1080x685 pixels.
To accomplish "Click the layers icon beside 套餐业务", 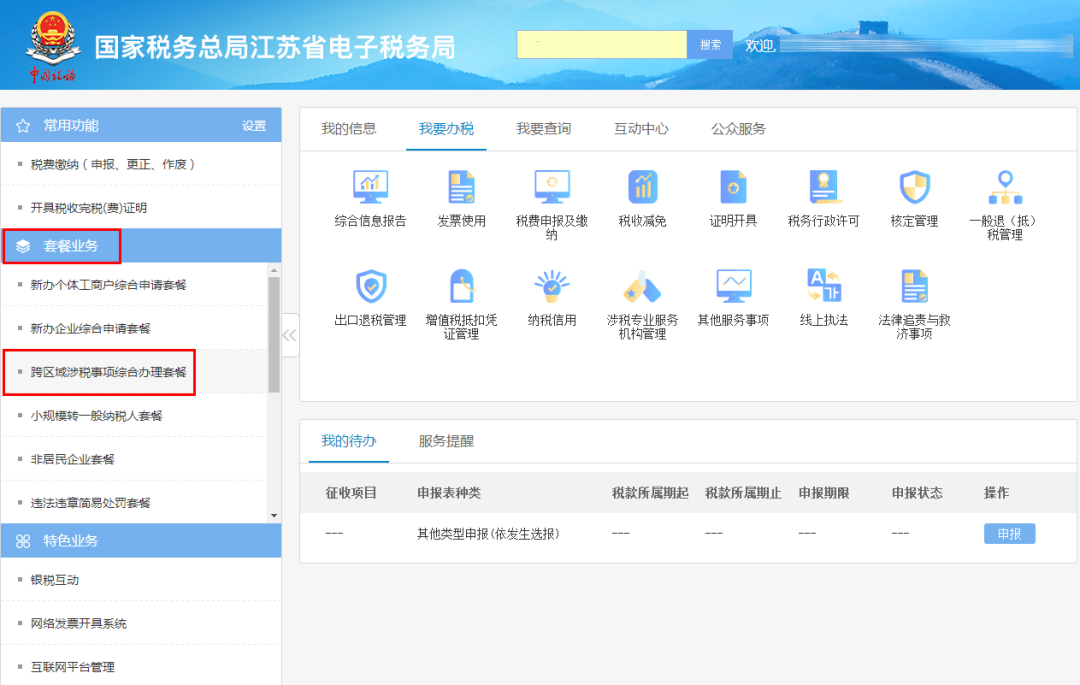I will click(x=23, y=246).
